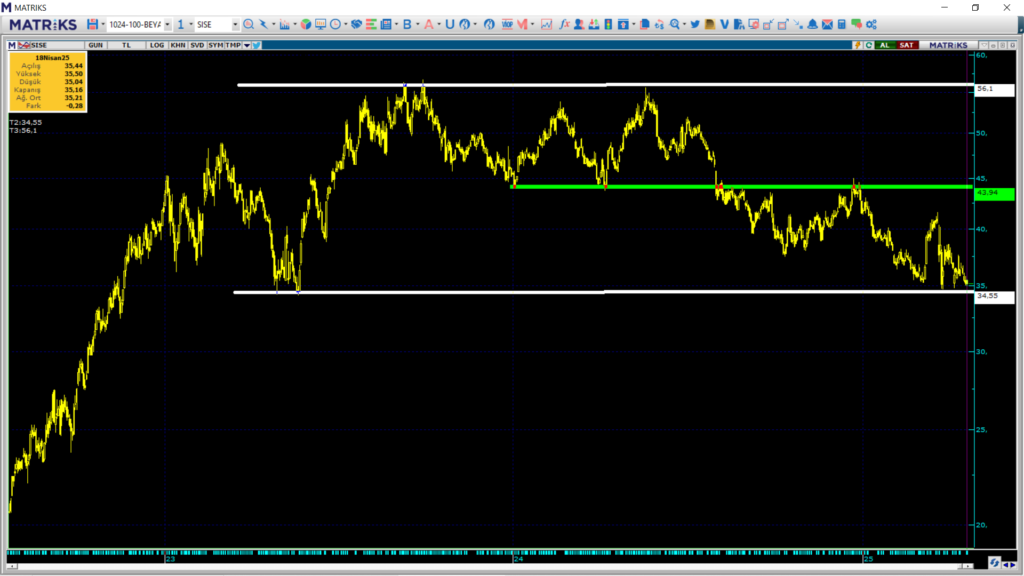Toggle SYM option in chart header
The image size is (1024, 576).
pos(216,45)
